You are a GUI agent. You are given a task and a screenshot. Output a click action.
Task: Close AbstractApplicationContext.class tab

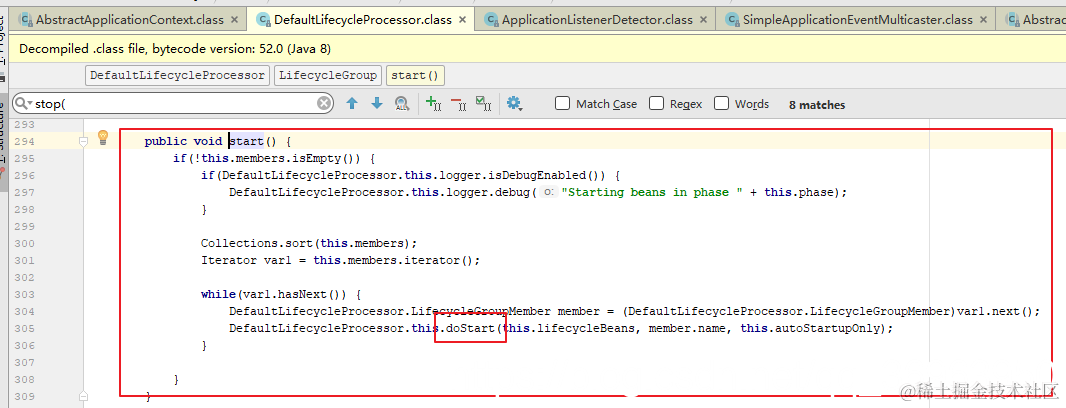236,20
